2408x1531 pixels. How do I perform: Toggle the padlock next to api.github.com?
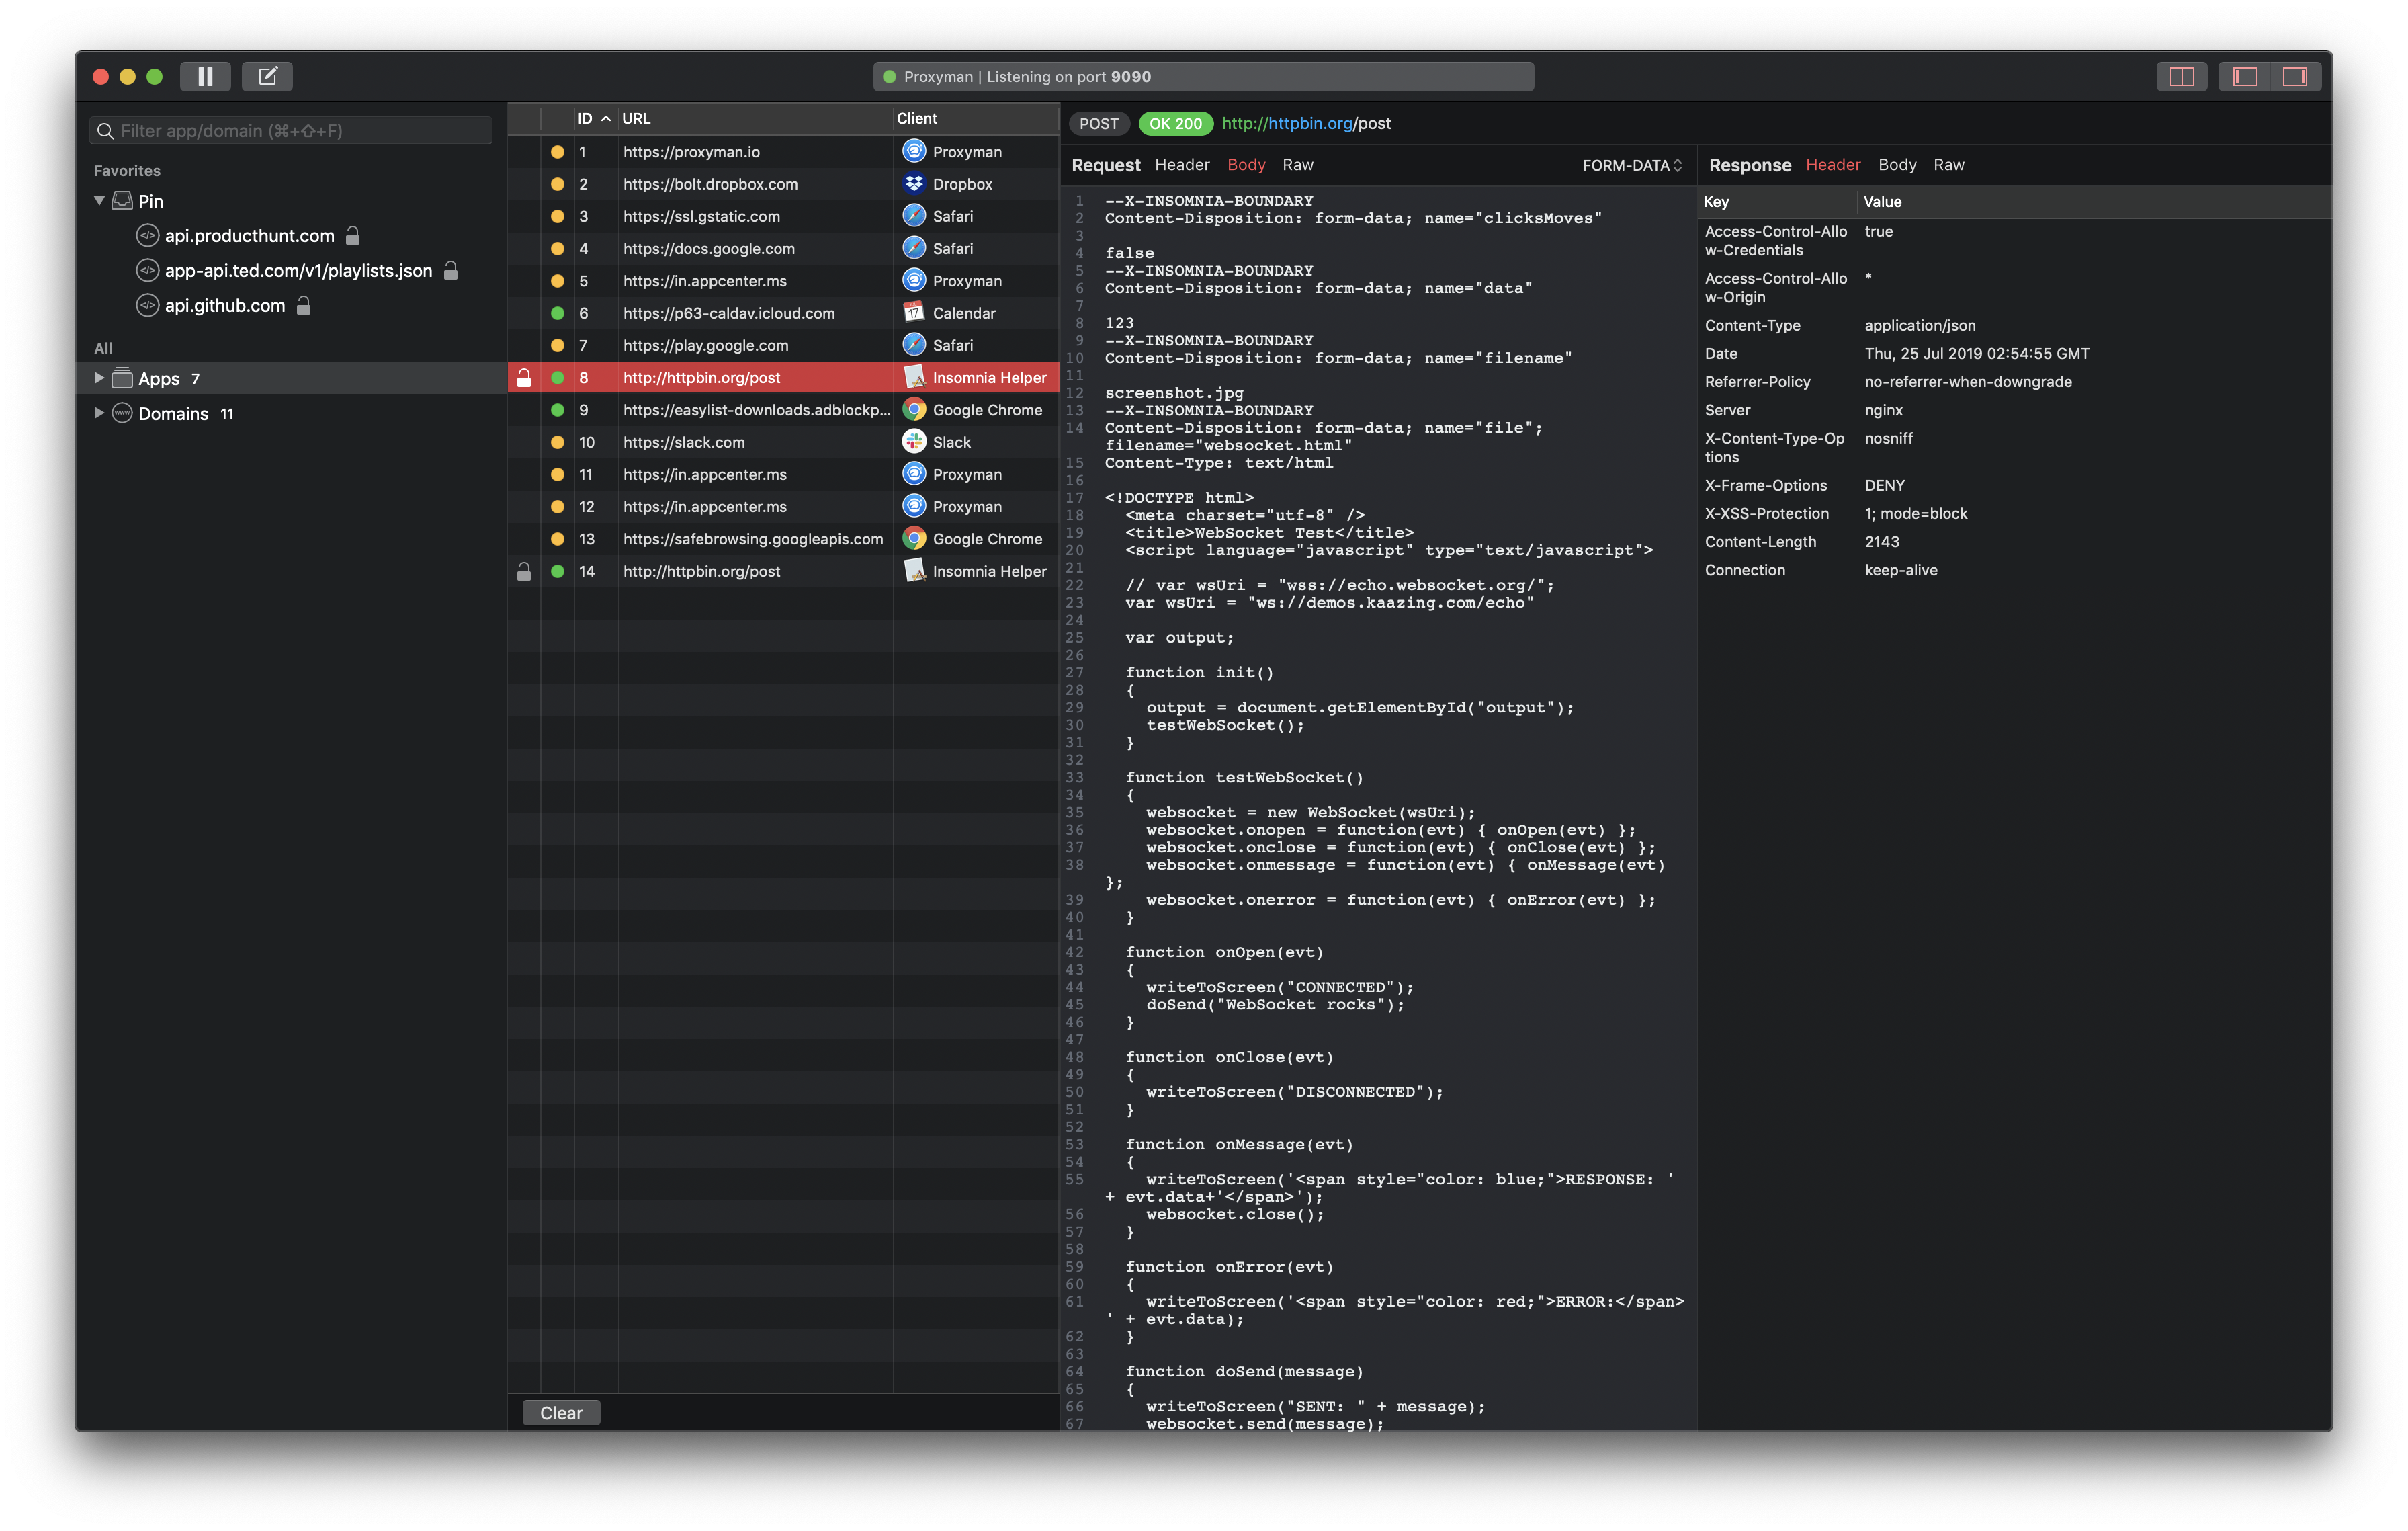coord(303,305)
